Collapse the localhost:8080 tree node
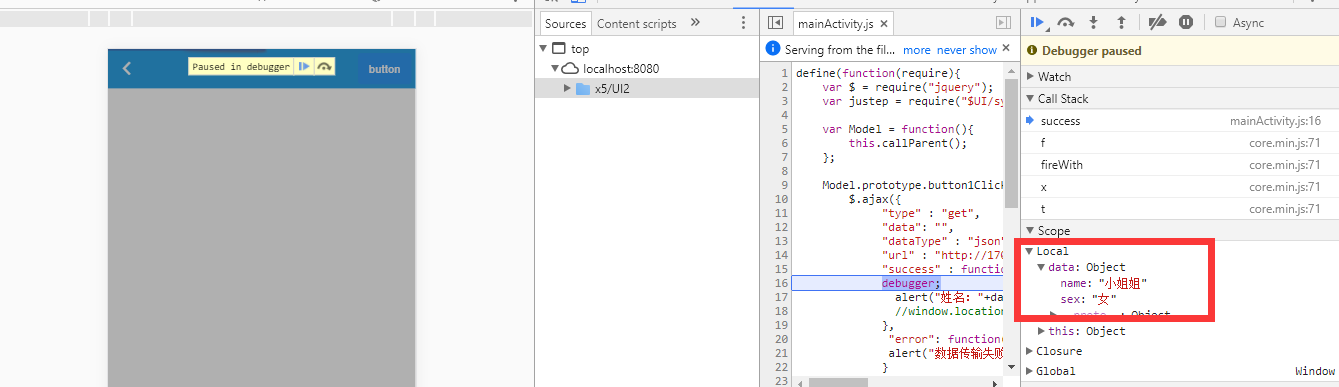 pos(556,68)
